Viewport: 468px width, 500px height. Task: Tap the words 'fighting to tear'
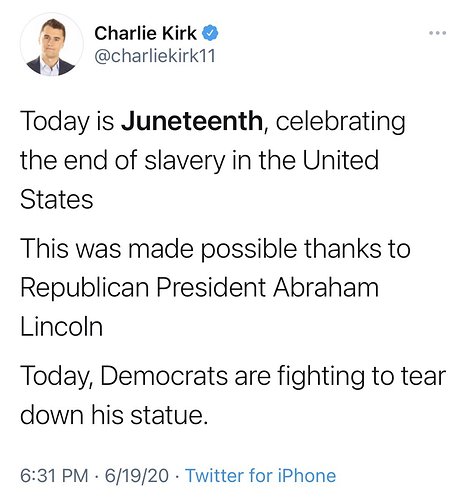click(361, 377)
